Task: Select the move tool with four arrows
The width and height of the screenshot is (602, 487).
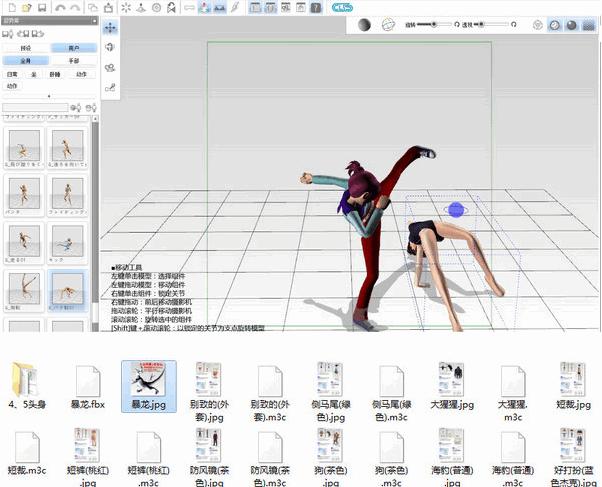Action: pos(111,28)
